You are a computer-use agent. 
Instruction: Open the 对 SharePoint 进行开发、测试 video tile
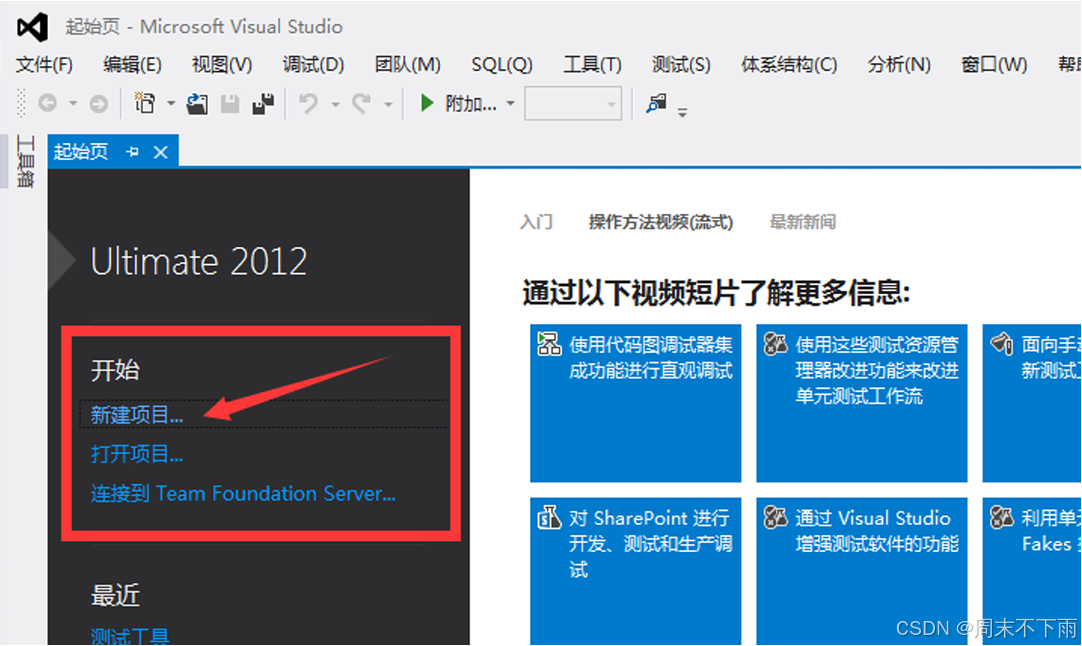coord(636,571)
